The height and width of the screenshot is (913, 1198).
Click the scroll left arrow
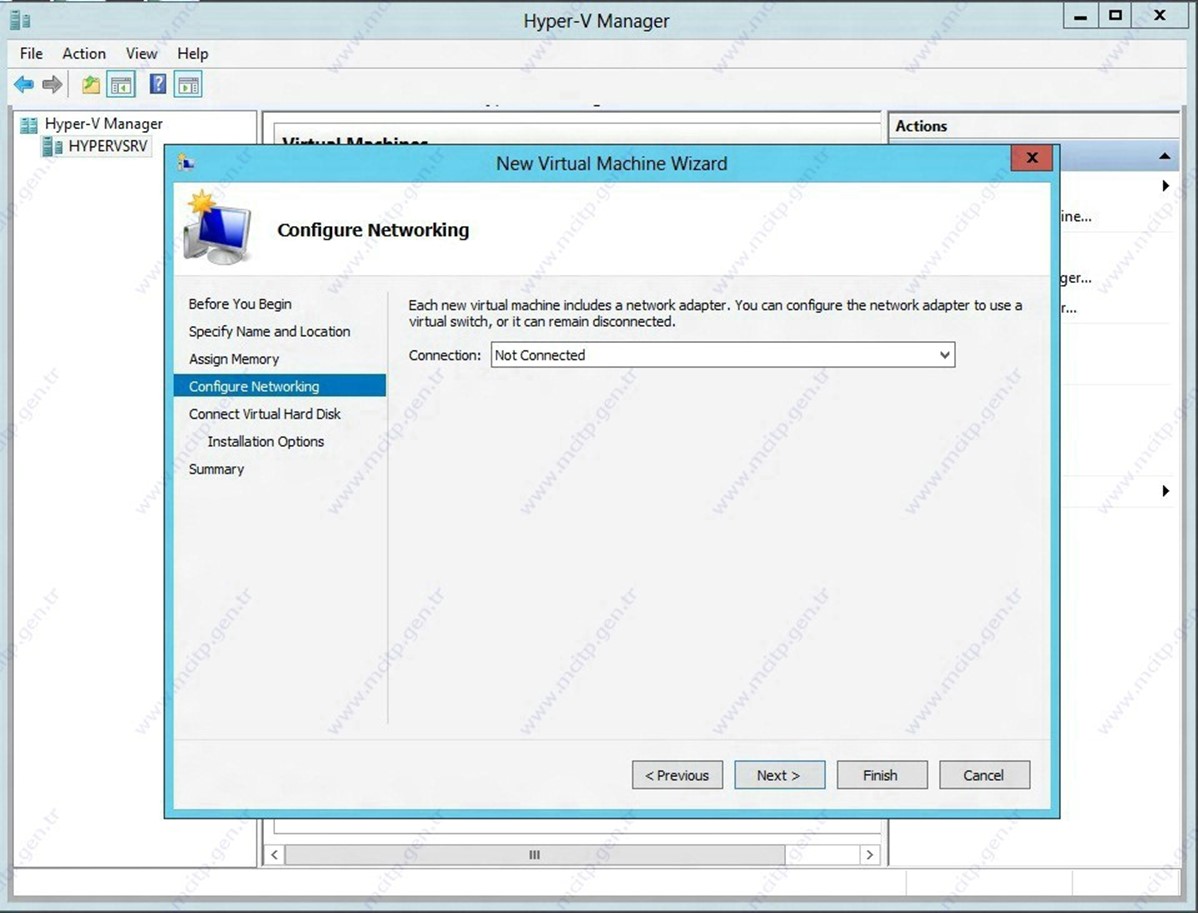(x=274, y=854)
